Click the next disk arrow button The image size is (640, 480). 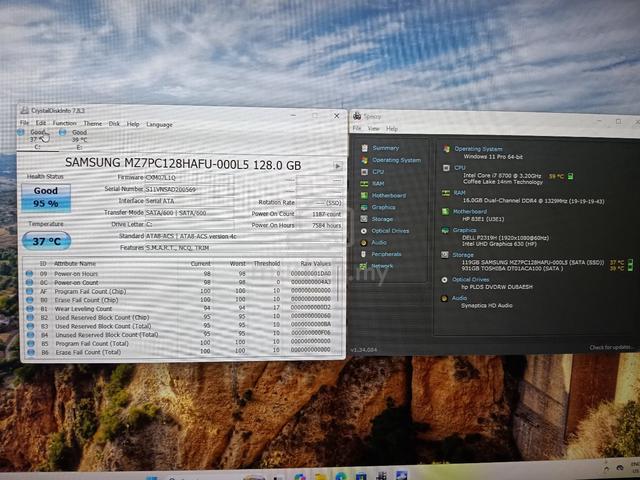tap(338, 166)
